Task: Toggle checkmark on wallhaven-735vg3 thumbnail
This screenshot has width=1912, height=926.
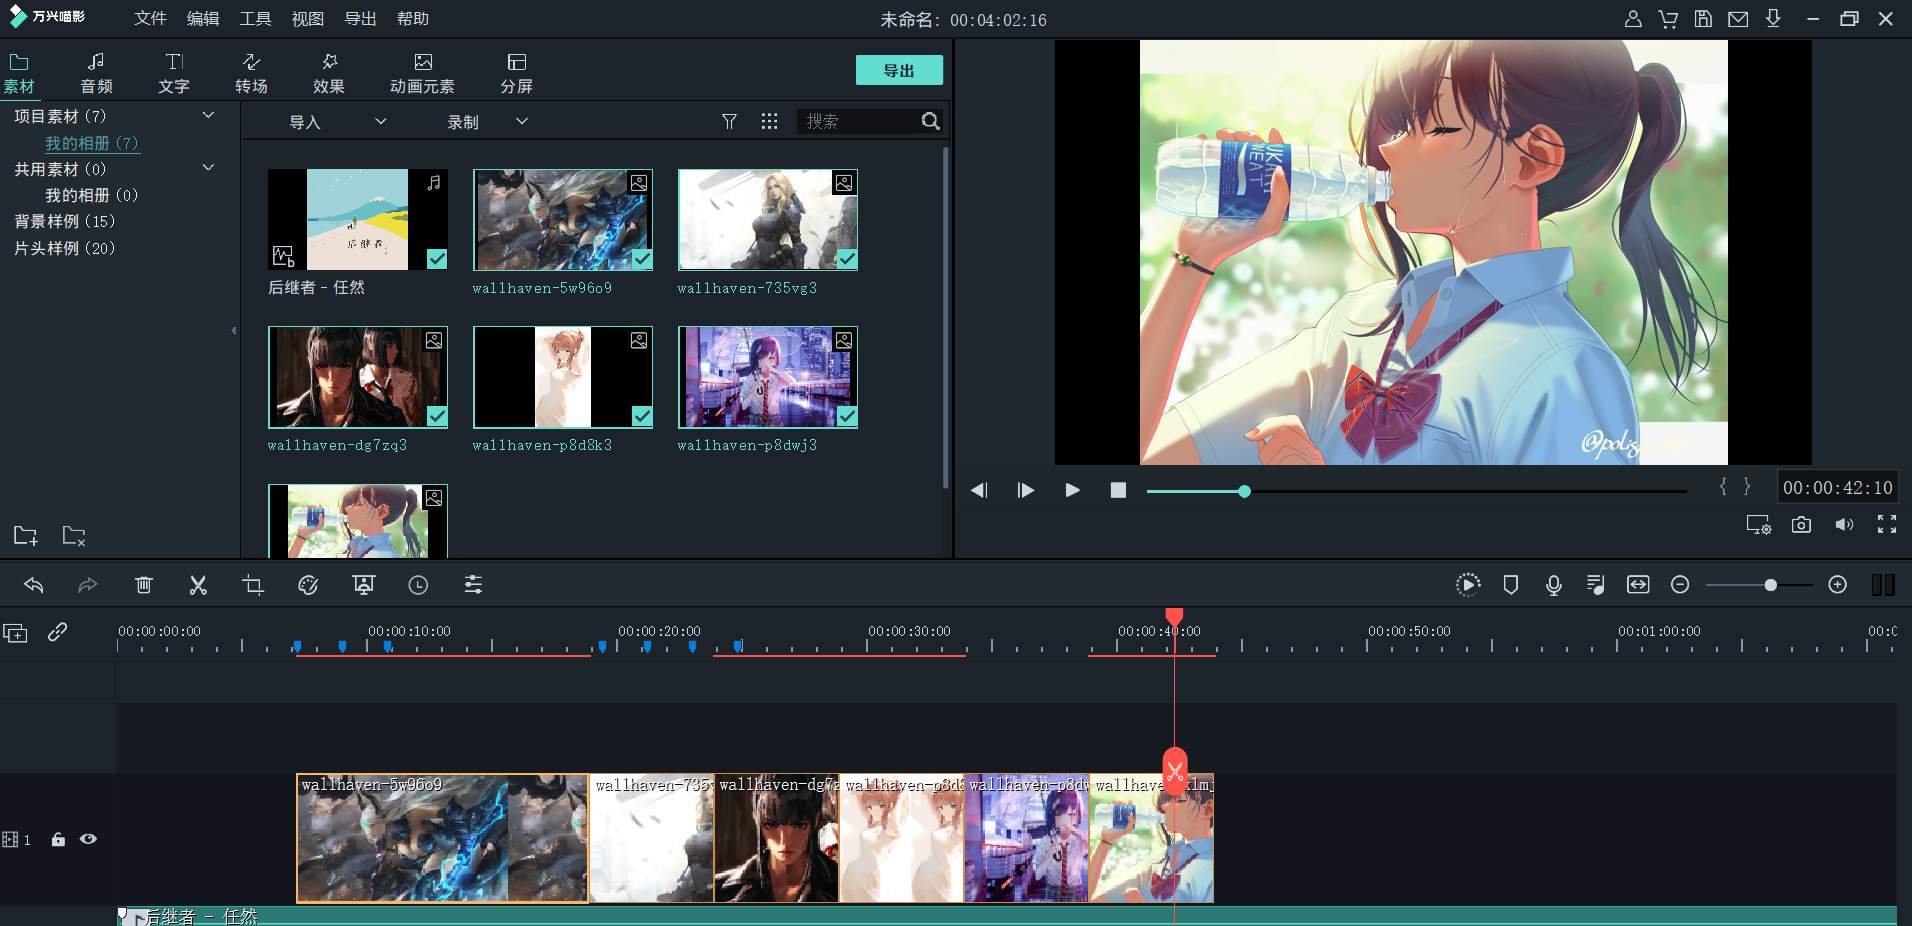Action: click(847, 259)
